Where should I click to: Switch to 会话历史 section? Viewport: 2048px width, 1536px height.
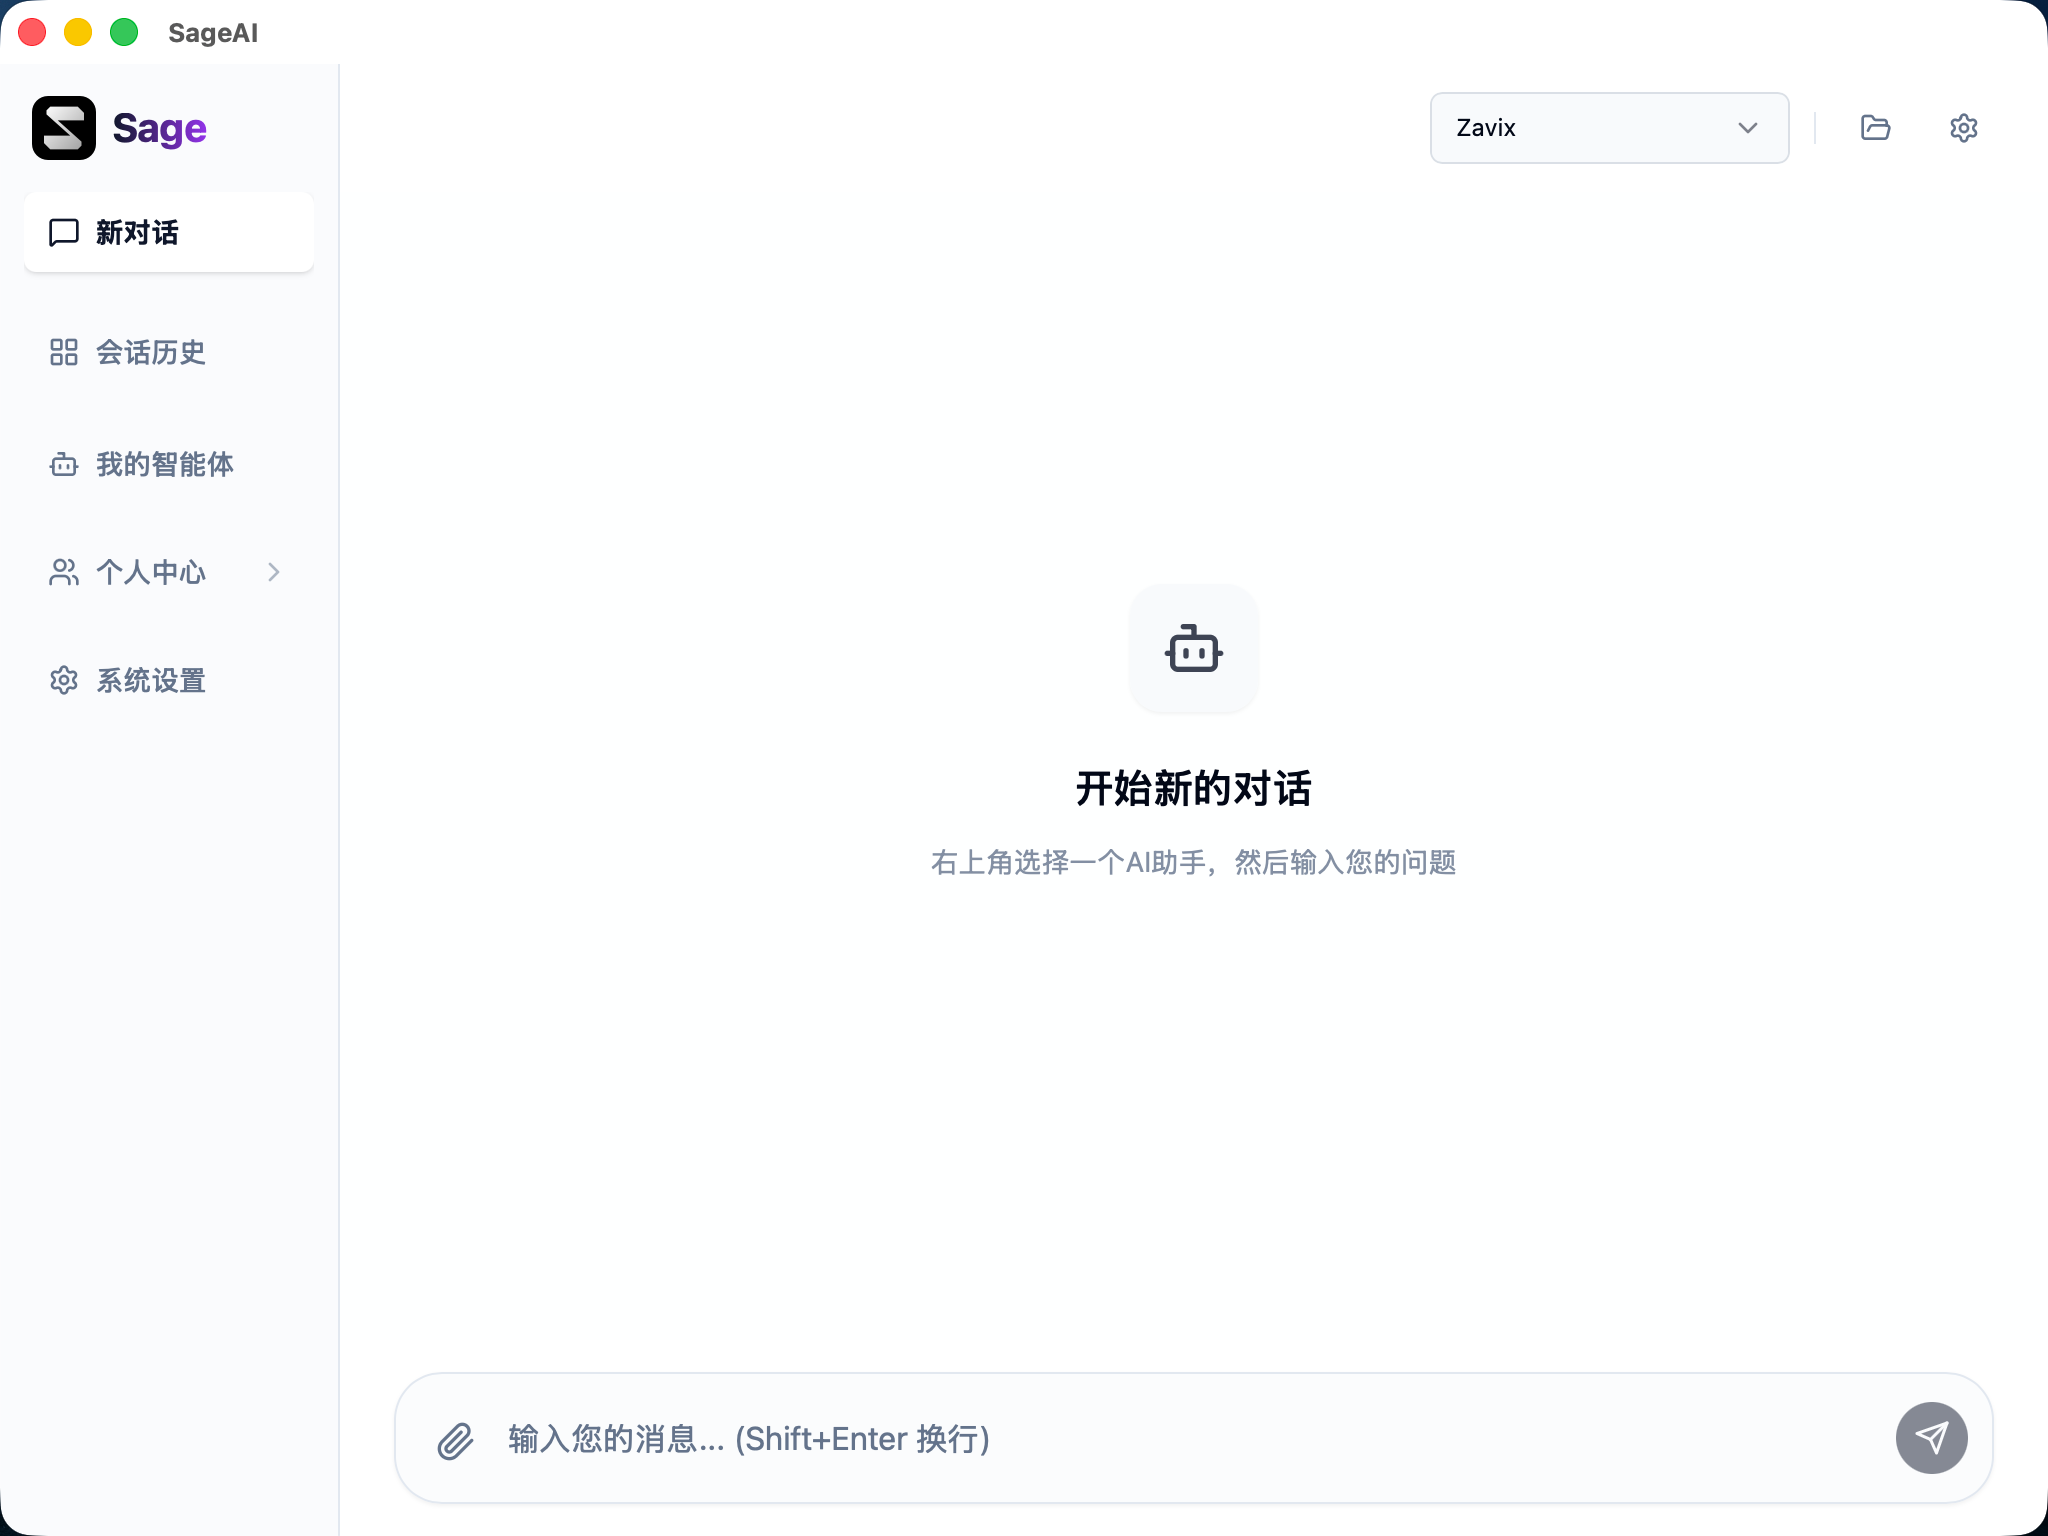tap(150, 352)
